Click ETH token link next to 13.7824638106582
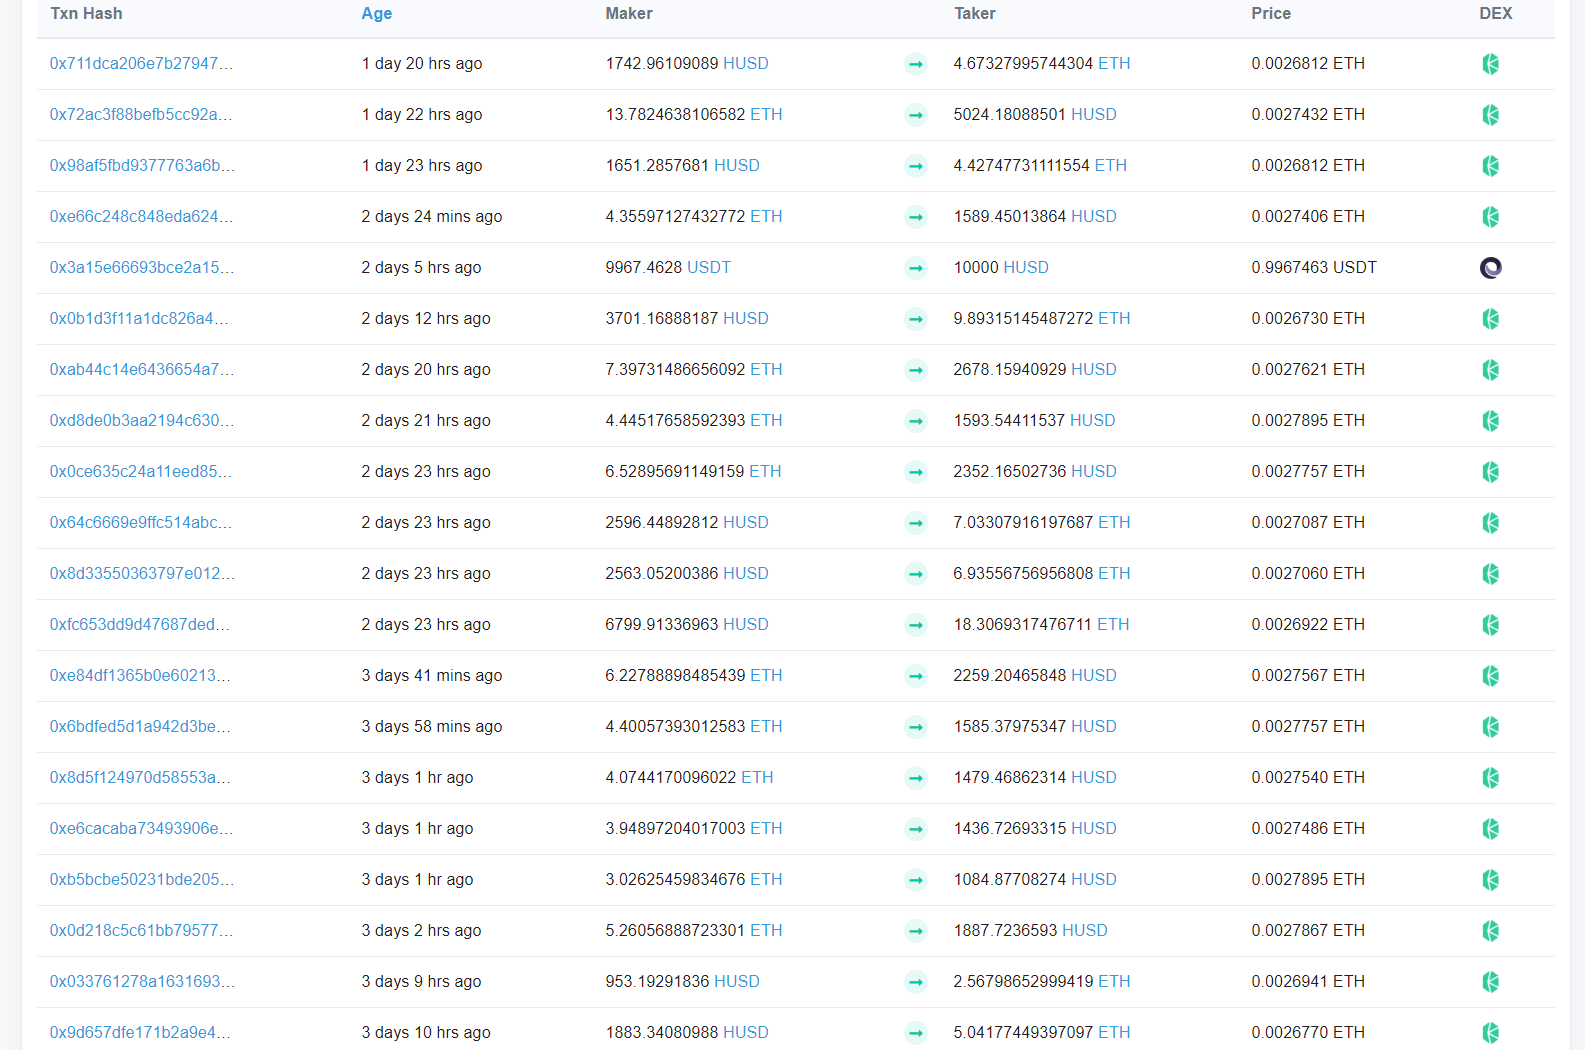Screen dimensions: 1585x1050 click(766, 115)
